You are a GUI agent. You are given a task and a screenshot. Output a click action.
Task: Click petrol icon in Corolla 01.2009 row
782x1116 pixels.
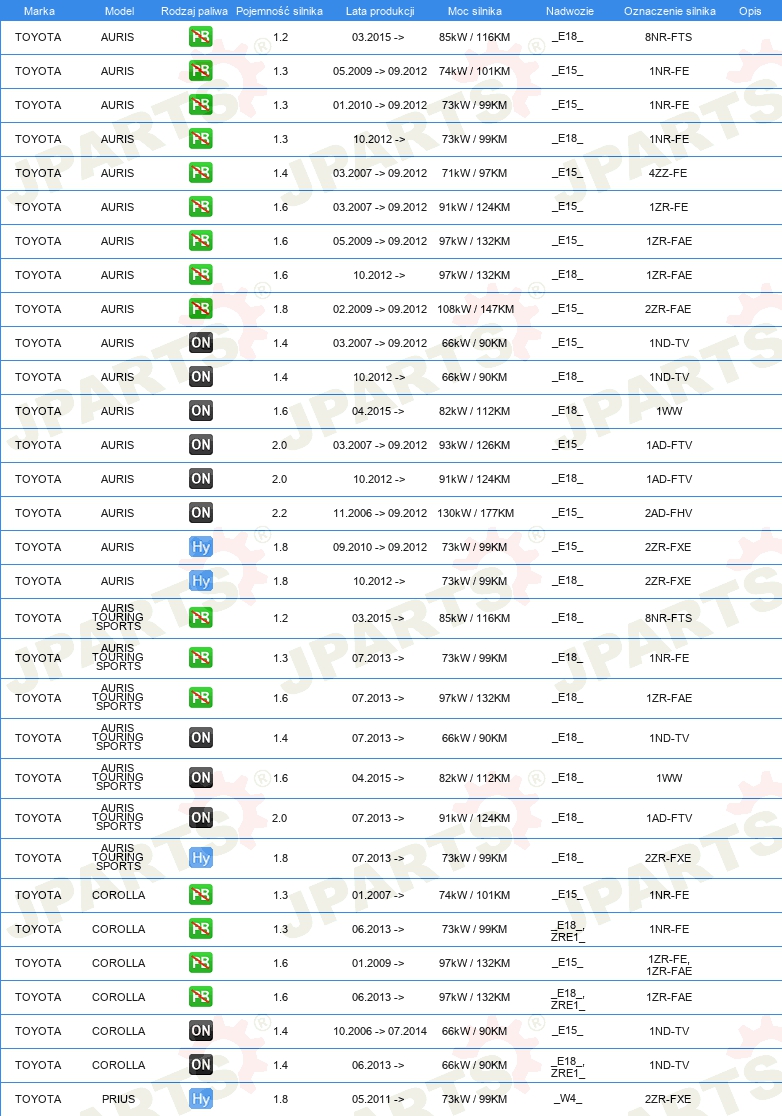tap(201, 963)
